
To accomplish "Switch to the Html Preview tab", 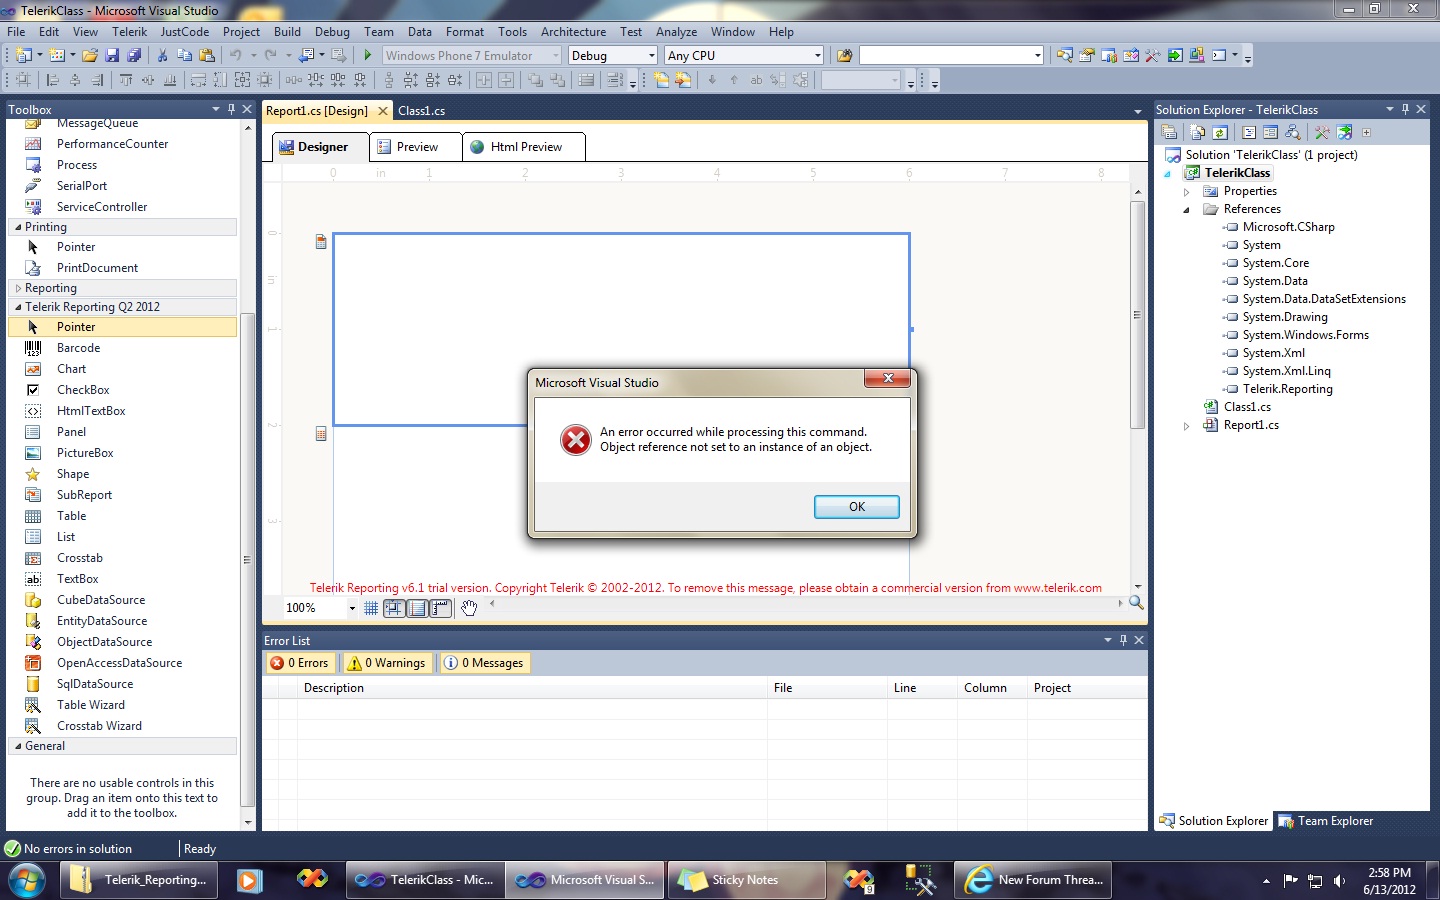I will pos(524,147).
